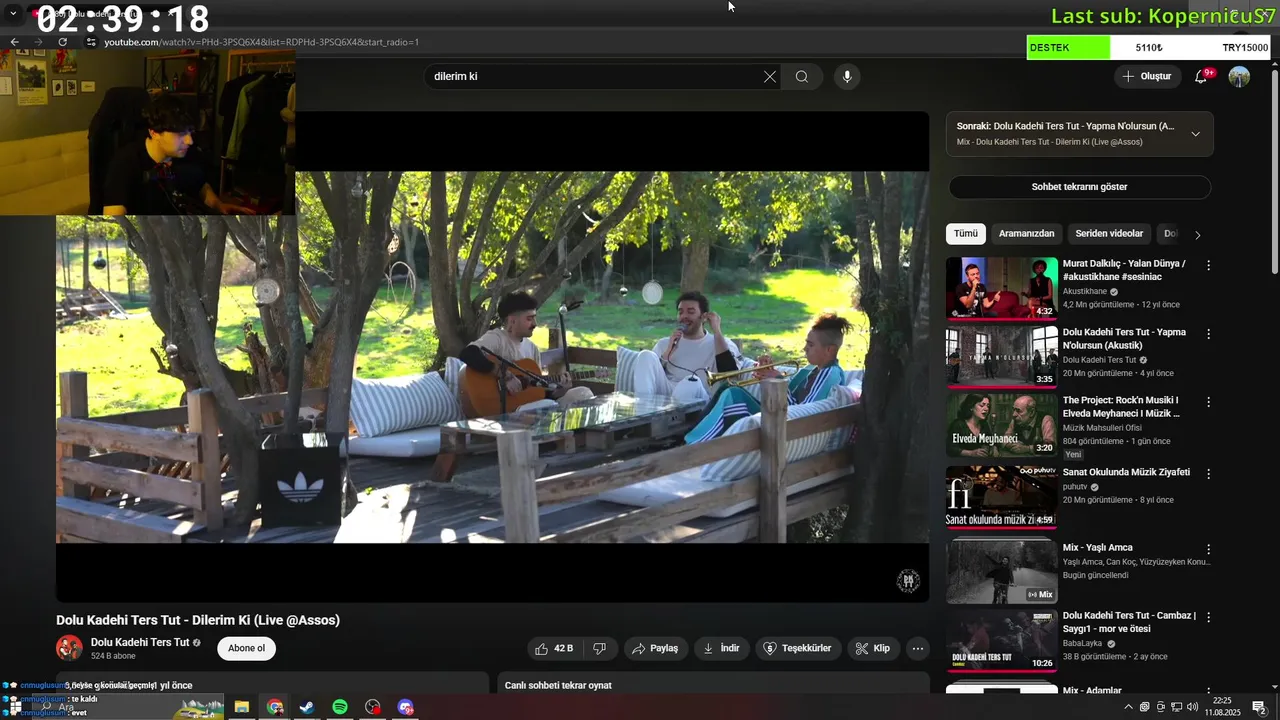The height and width of the screenshot is (720, 1280).
Task: Download the video with İndir
Action: (721, 648)
